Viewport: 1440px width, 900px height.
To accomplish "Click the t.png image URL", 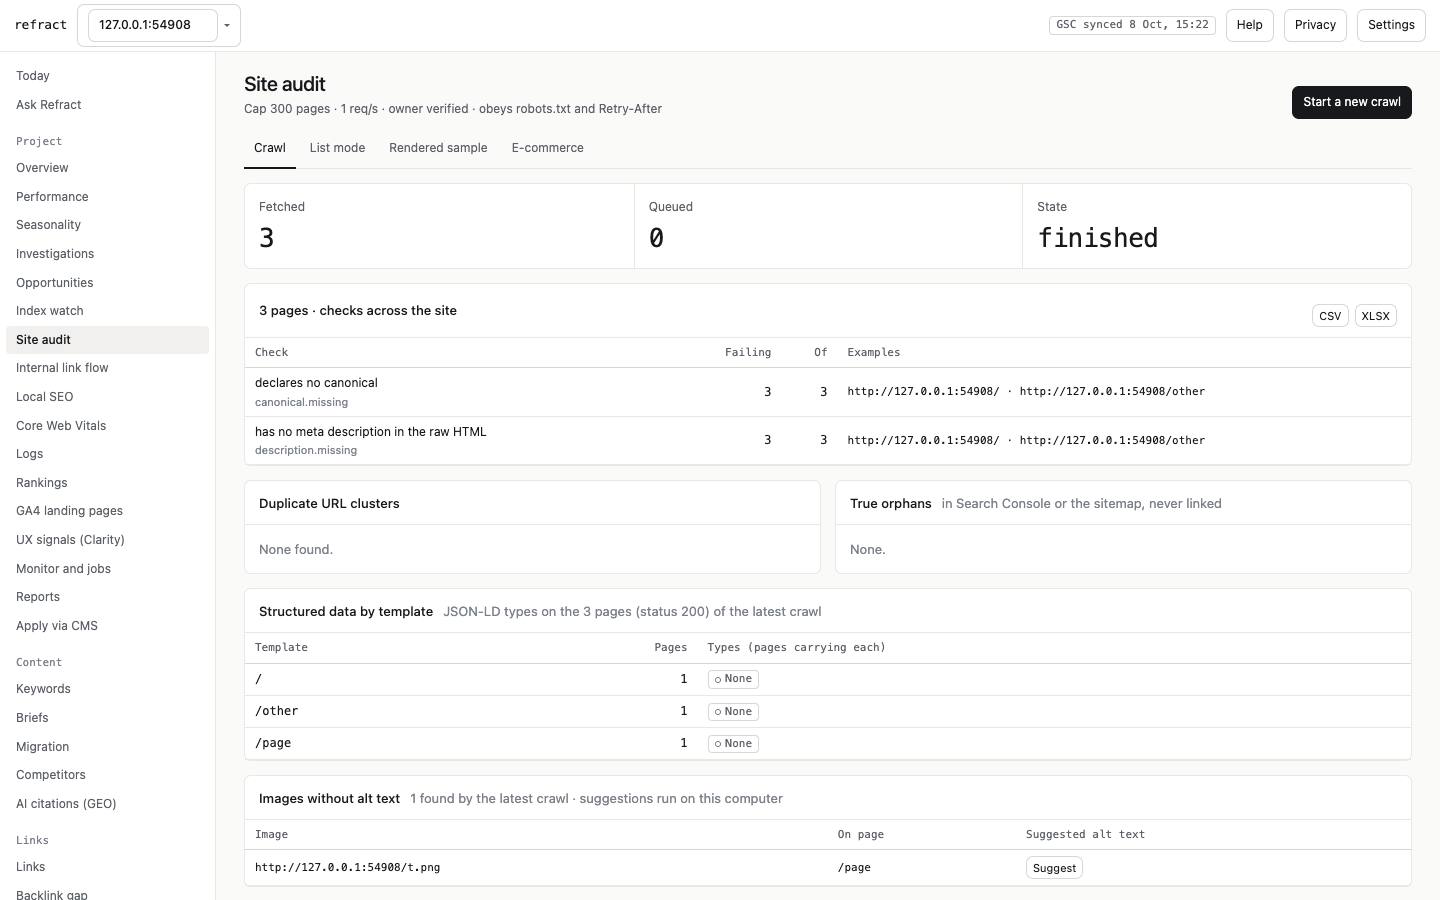I will point(347,868).
